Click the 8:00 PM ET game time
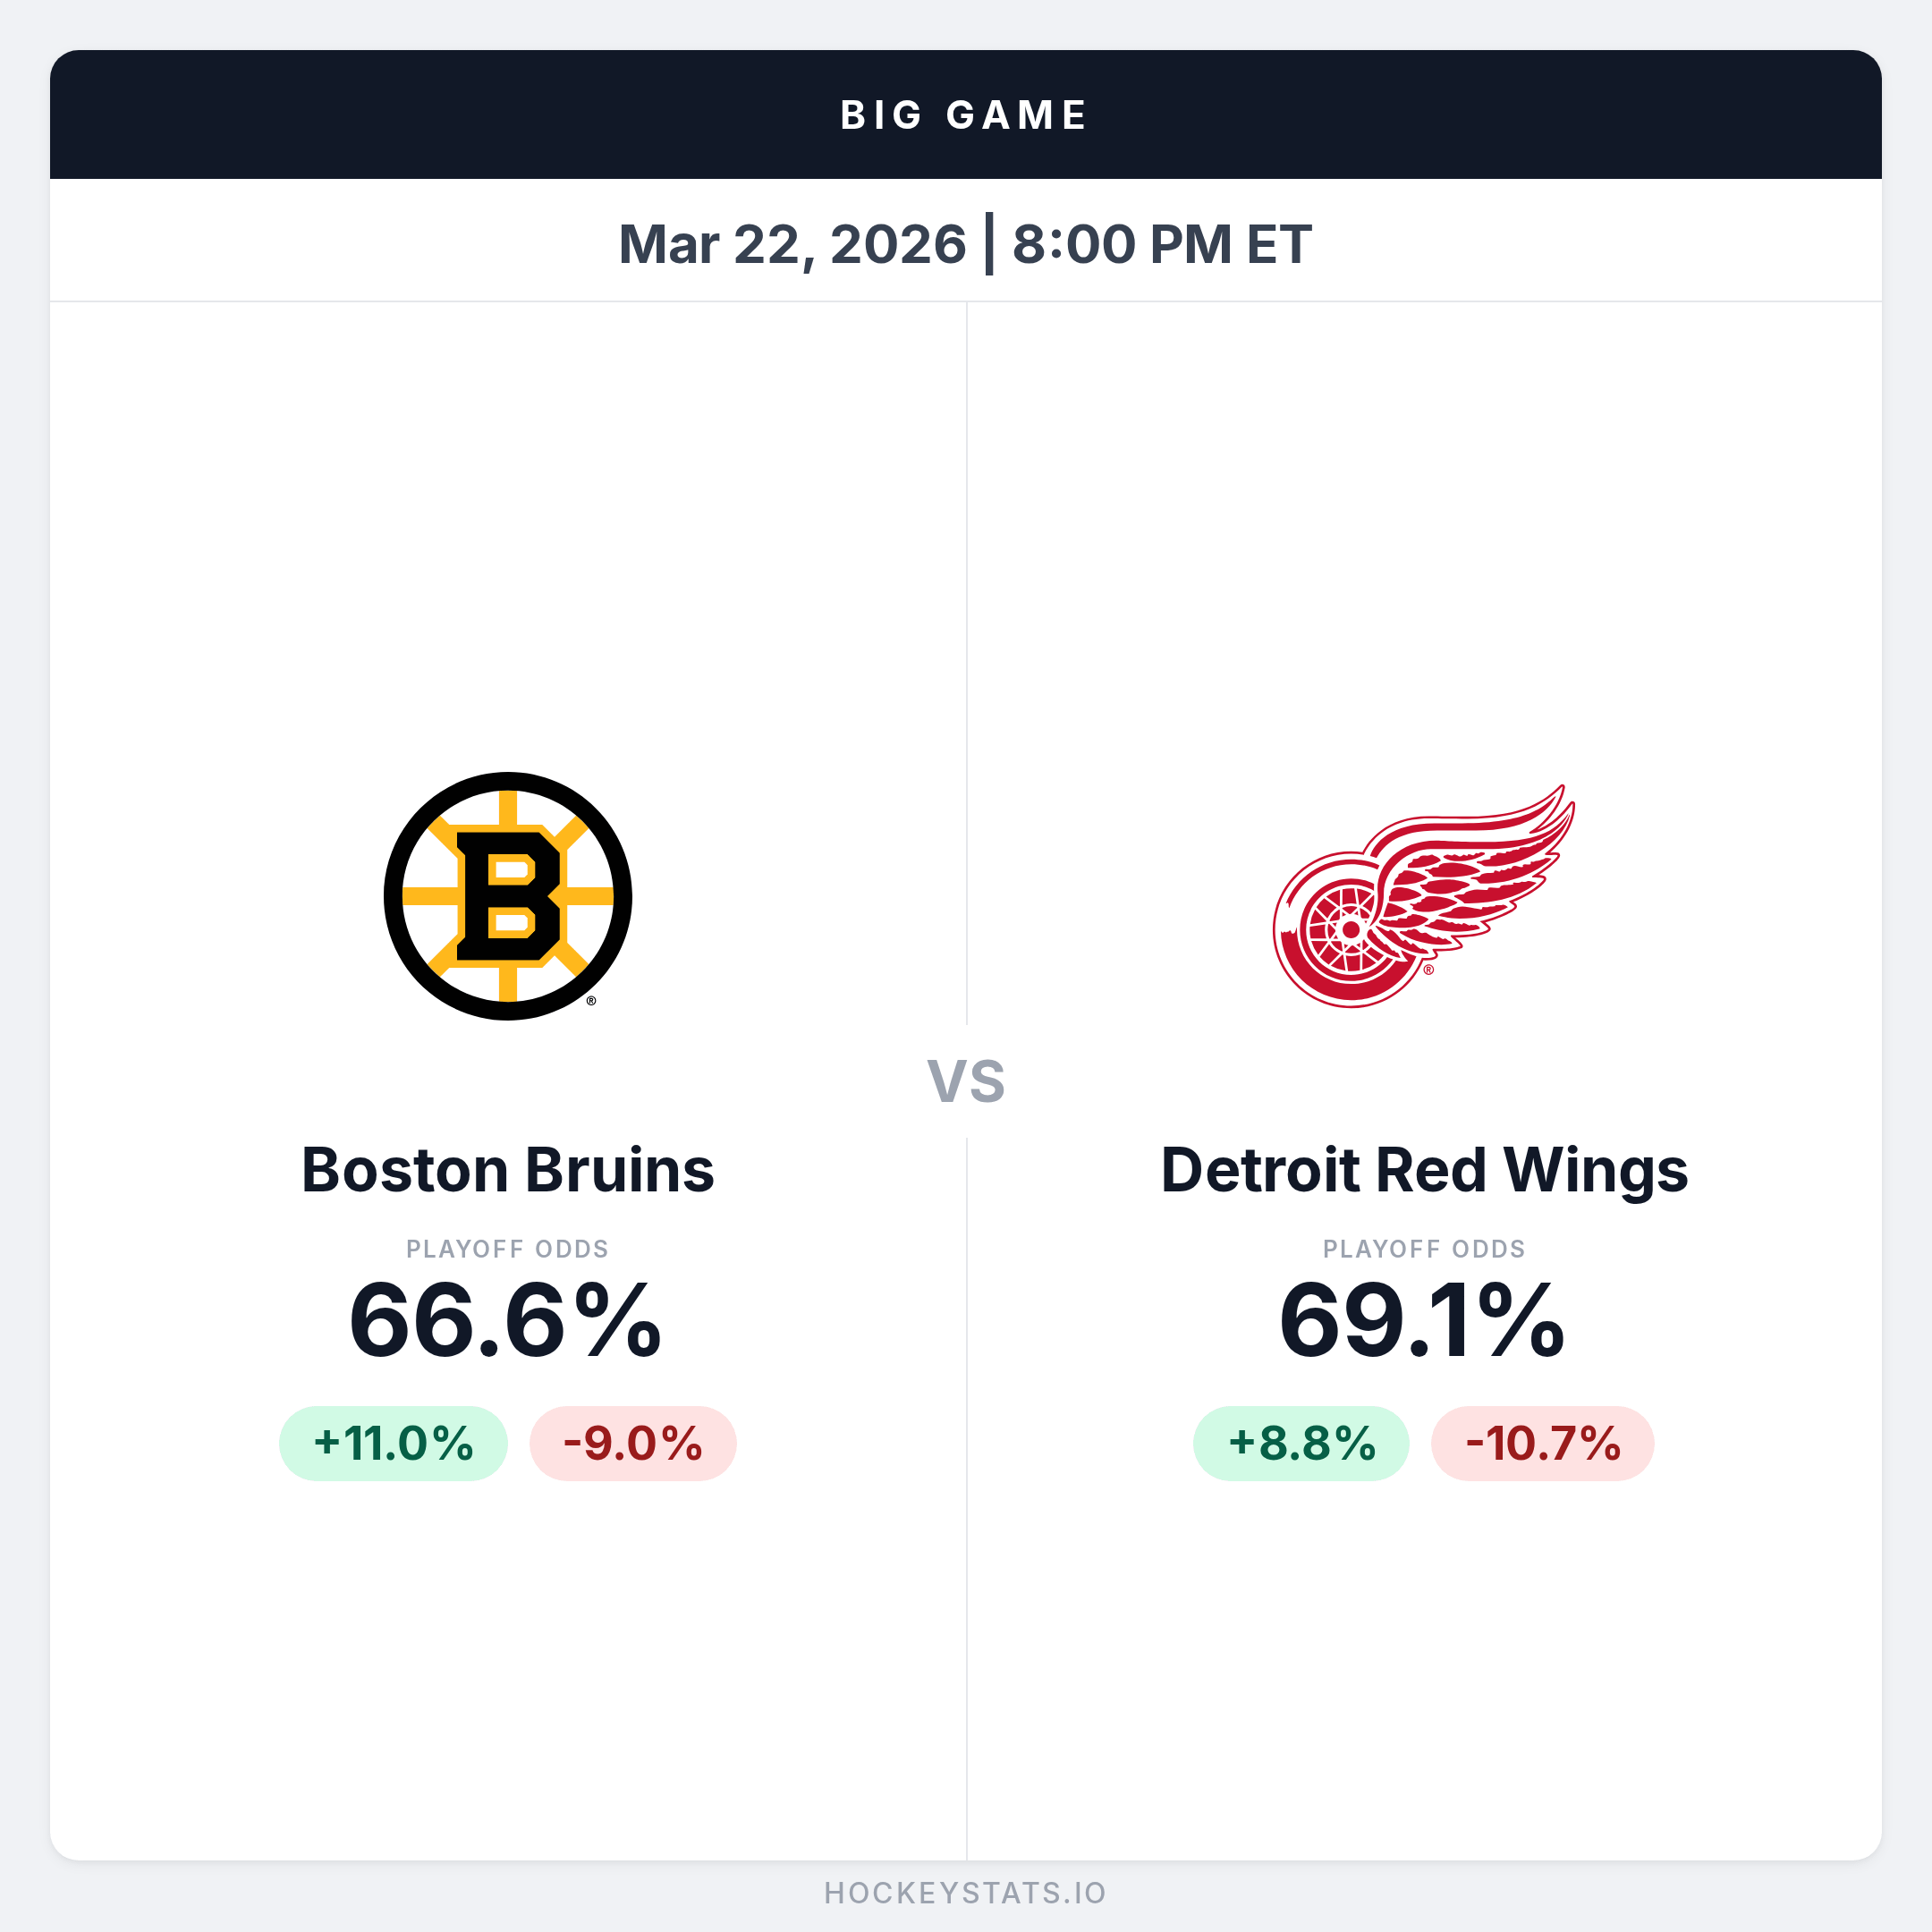The width and height of the screenshot is (1932, 1932). coord(1161,244)
